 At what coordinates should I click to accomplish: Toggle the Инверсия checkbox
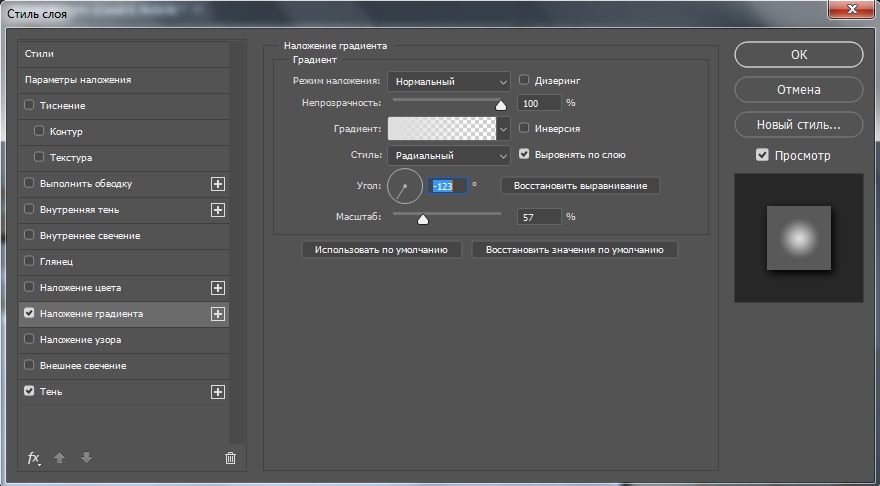[524, 128]
